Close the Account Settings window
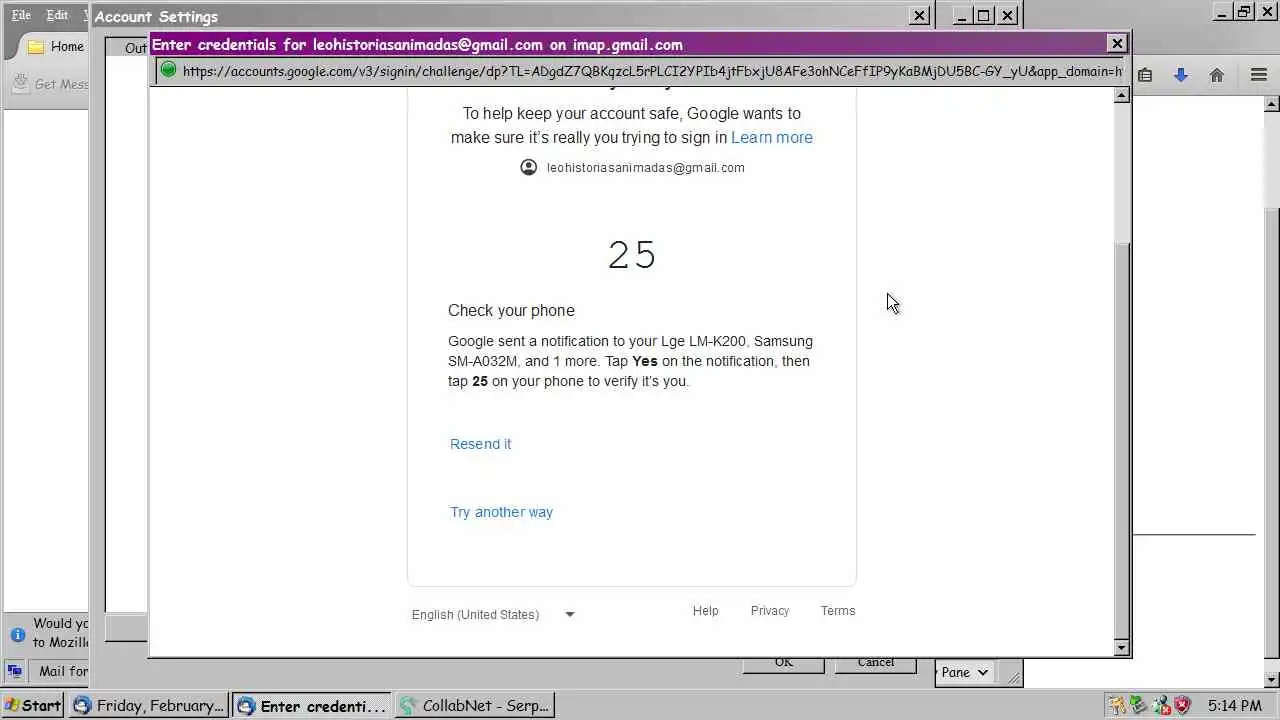The image size is (1280, 720). (919, 15)
